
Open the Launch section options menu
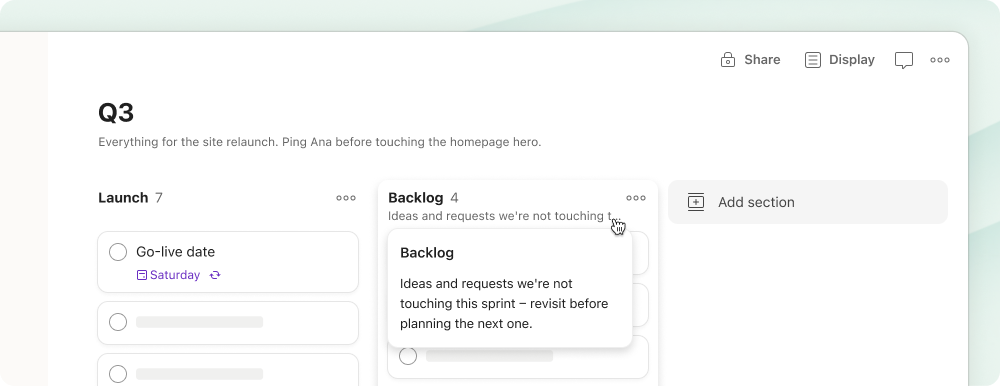click(x=346, y=198)
